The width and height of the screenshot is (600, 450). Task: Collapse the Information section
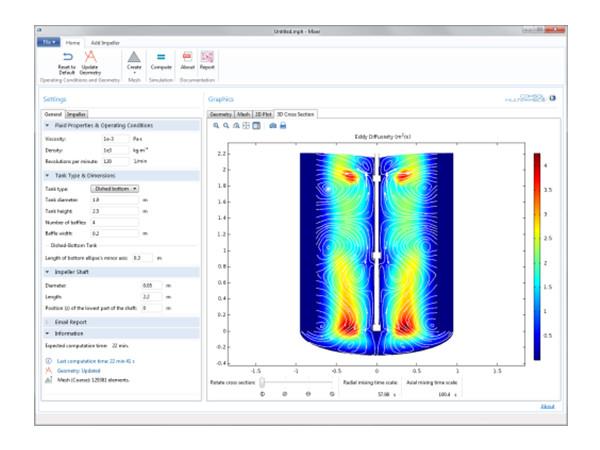pyautogui.click(x=47, y=333)
